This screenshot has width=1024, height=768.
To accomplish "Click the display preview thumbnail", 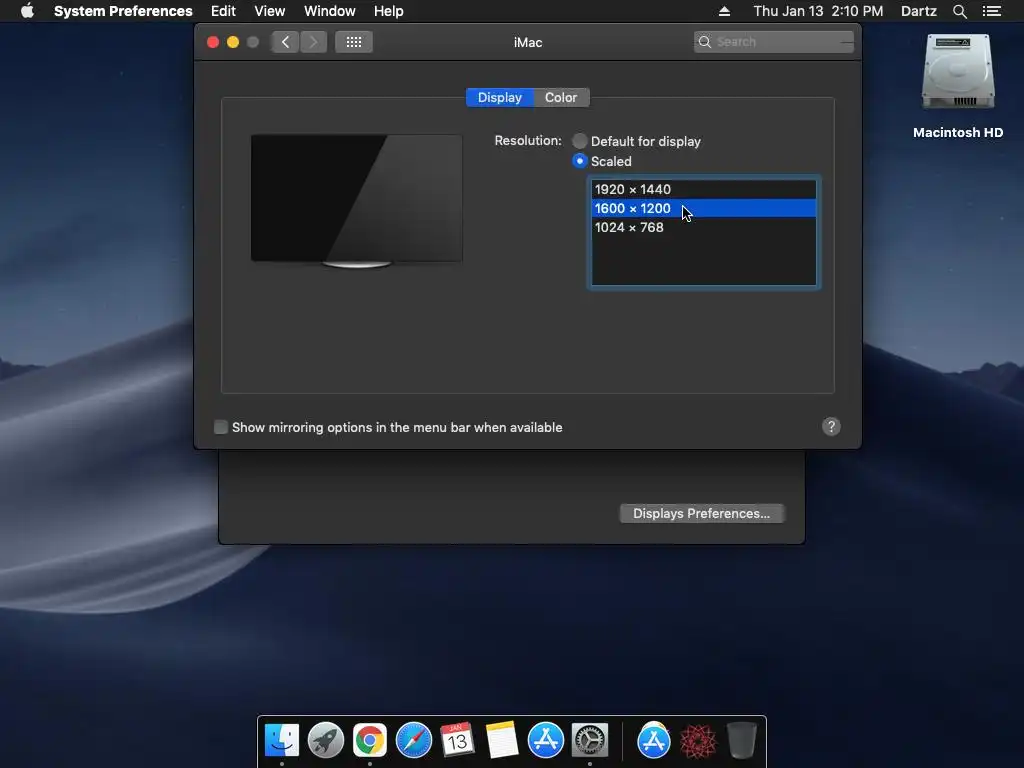I will [357, 200].
